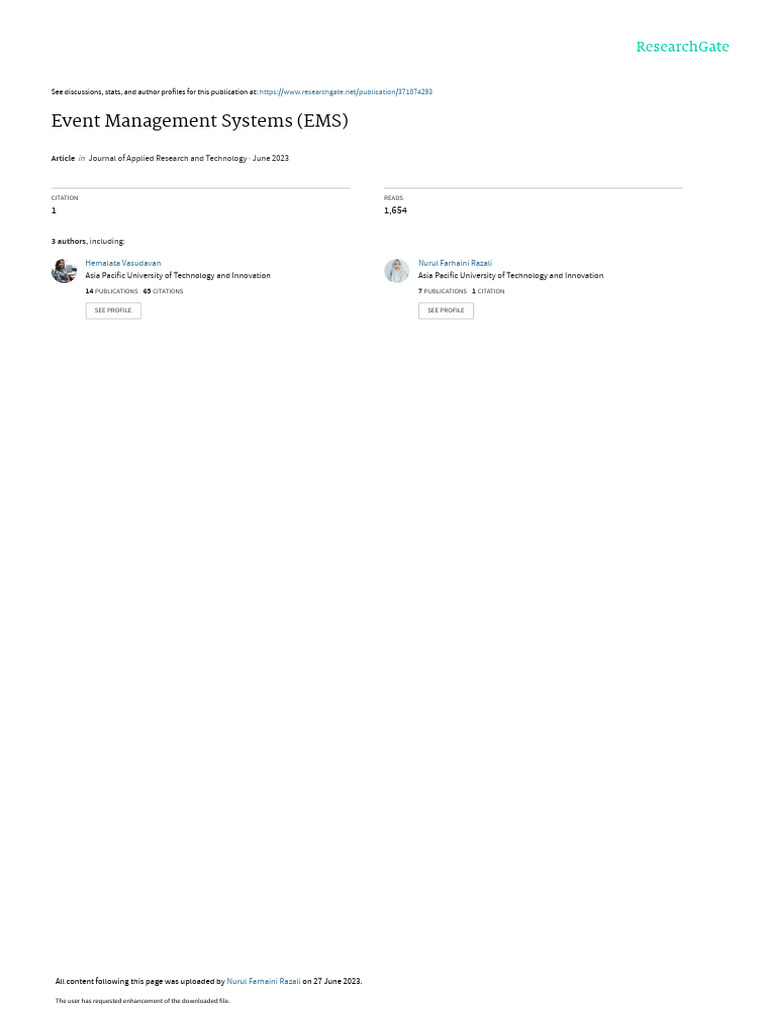The height and width of the screenshot is (1024, 768).
Task: Click Hemalata Vasudavan's profile photo
Action: [x=64, y=270]
